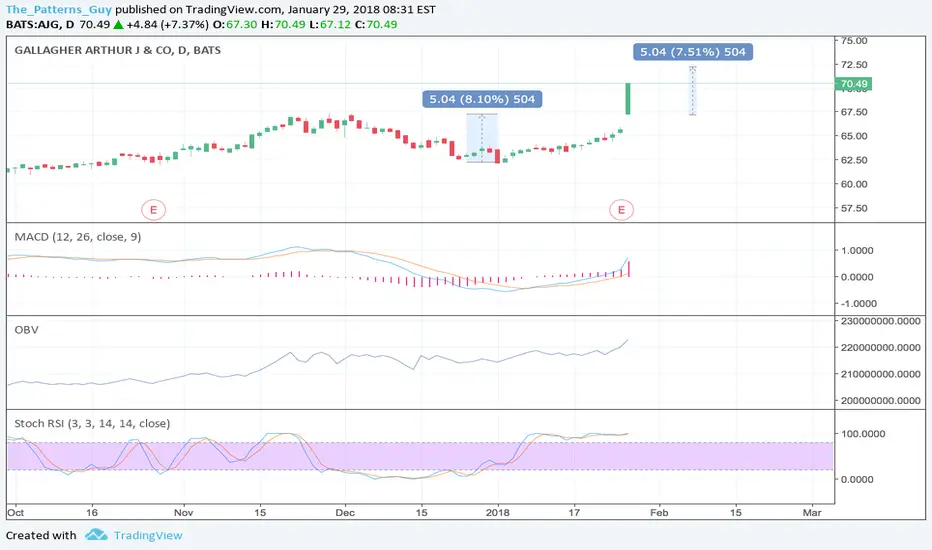Click the GALLAGHER ARTHUR J & CO chart title
The image size is (932, 550).
[x=118, y=50]
